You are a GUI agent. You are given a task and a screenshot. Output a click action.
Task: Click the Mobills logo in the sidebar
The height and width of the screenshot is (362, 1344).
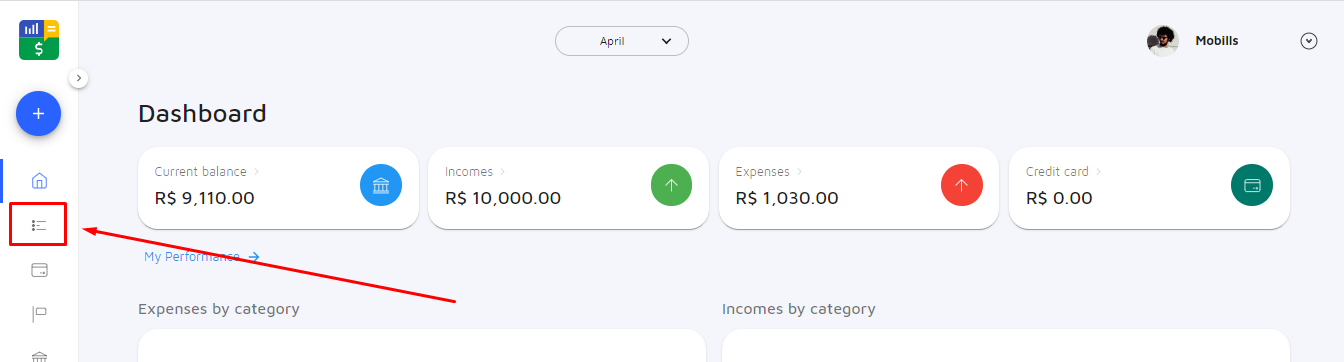[x=39, y=40]
